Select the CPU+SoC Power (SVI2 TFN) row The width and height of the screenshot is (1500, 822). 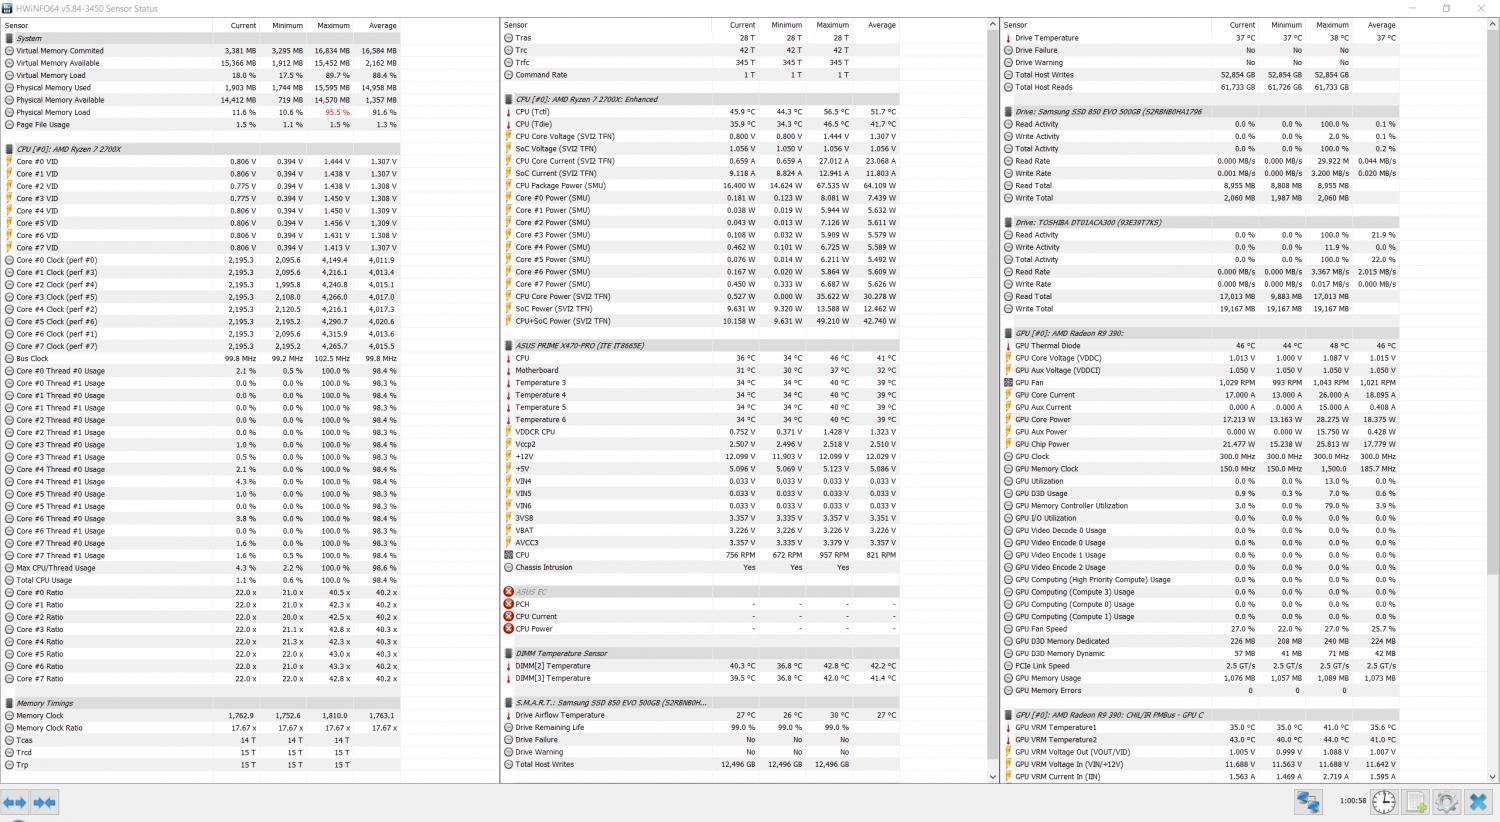pos(700,321)
